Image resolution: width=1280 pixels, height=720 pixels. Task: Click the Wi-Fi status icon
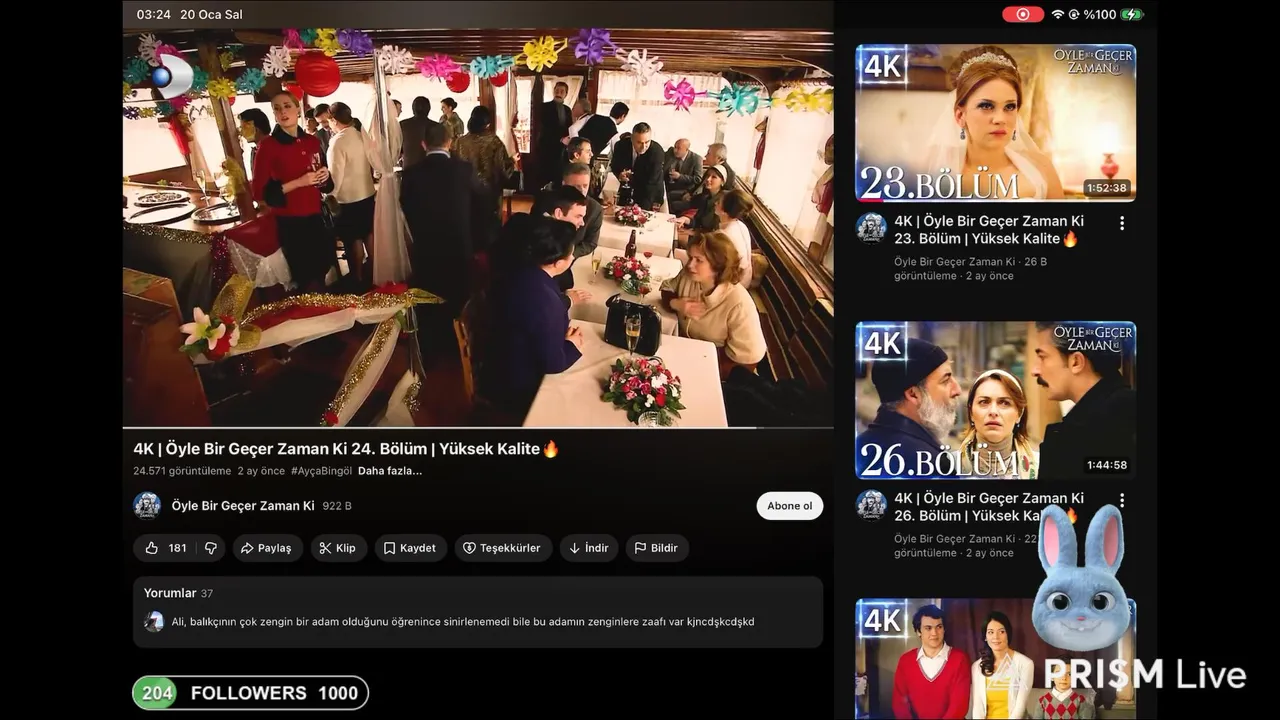tap(1057, 14)
